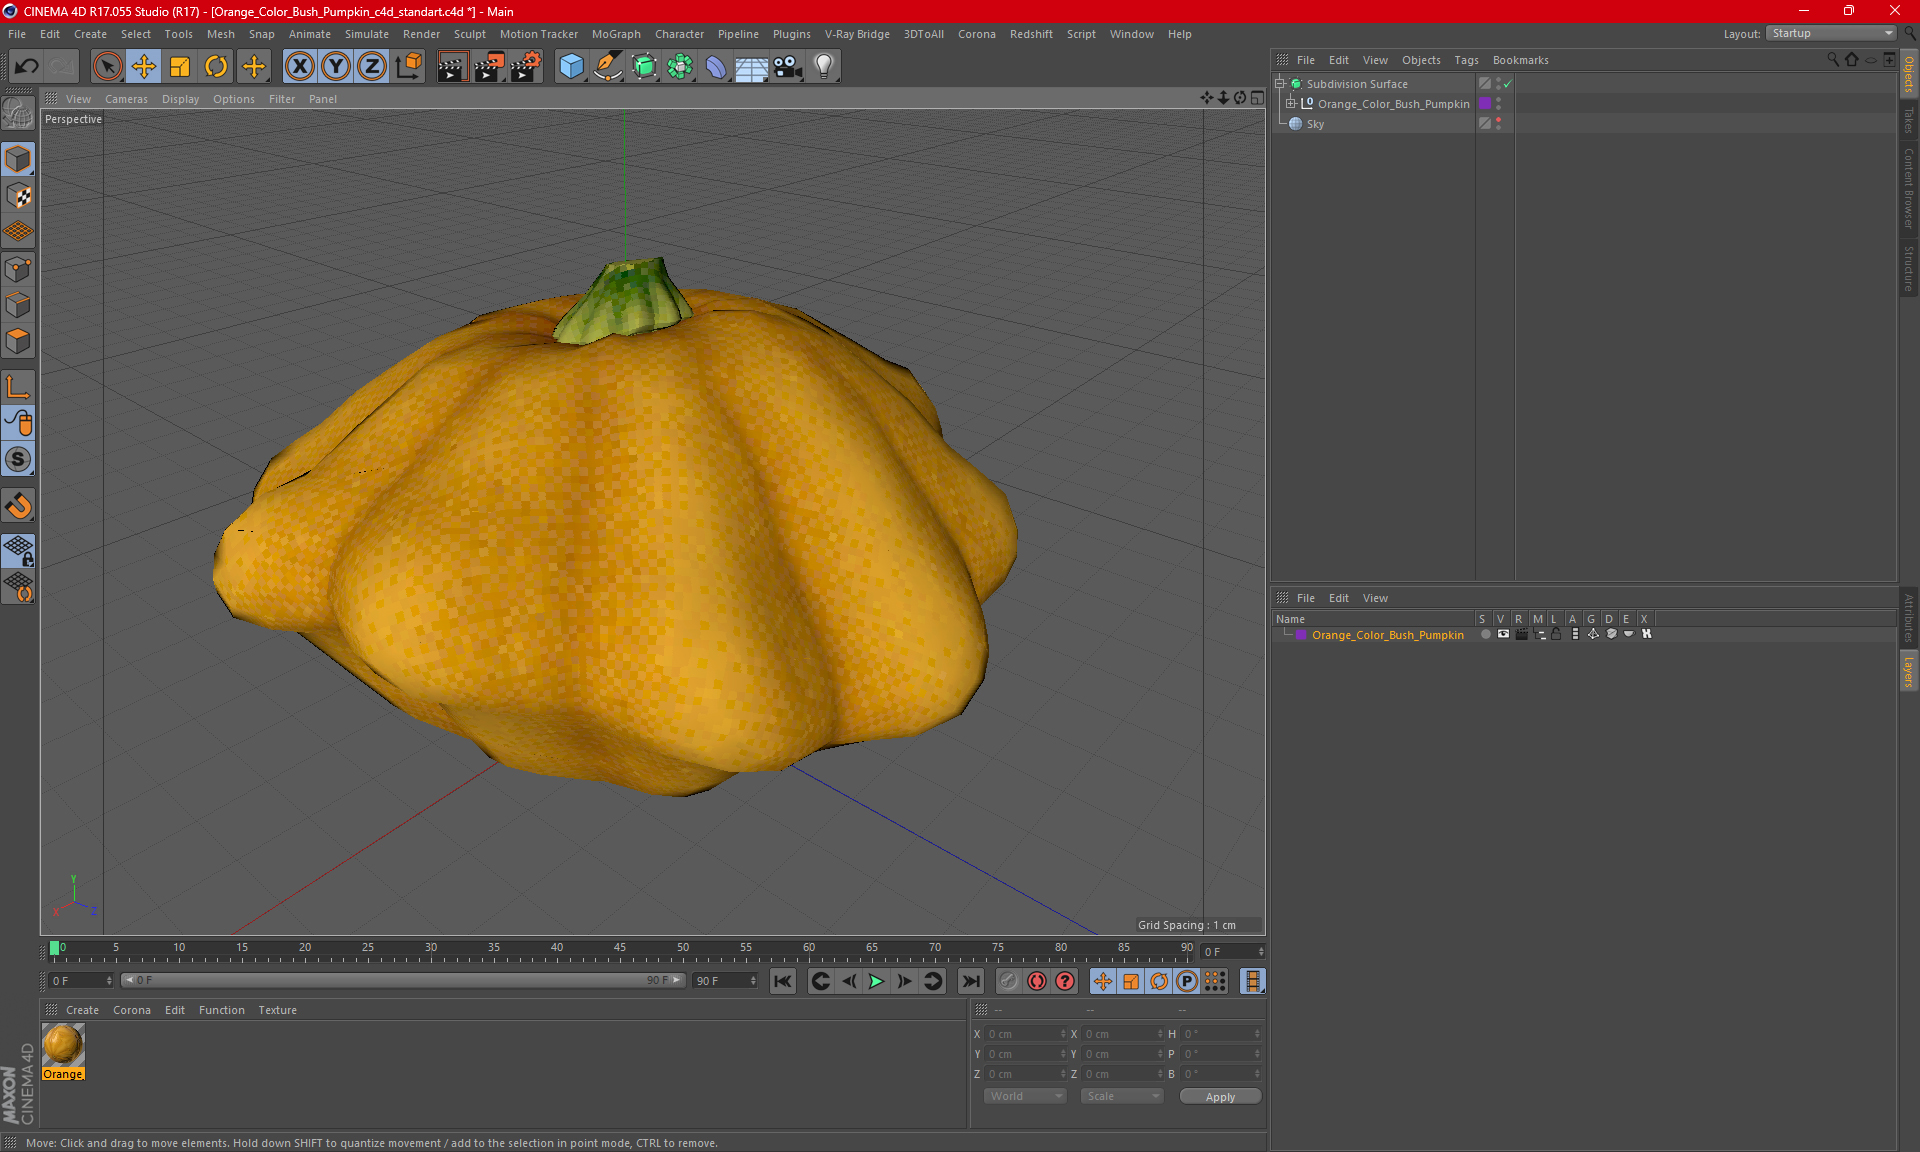Toggle Y axis lock
Image resolution: width=1920 pixels, height=1152 pixels.
(336, 66)
